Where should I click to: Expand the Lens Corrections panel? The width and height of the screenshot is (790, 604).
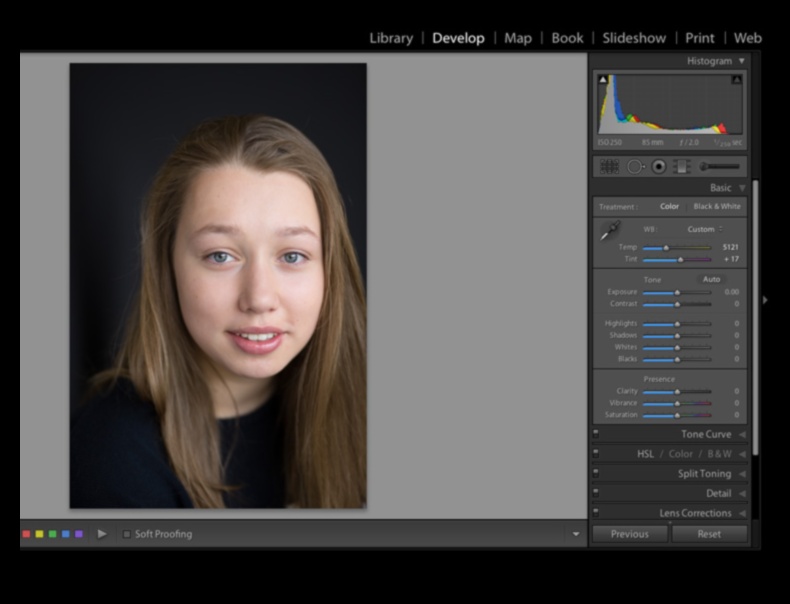click(742, 513)
